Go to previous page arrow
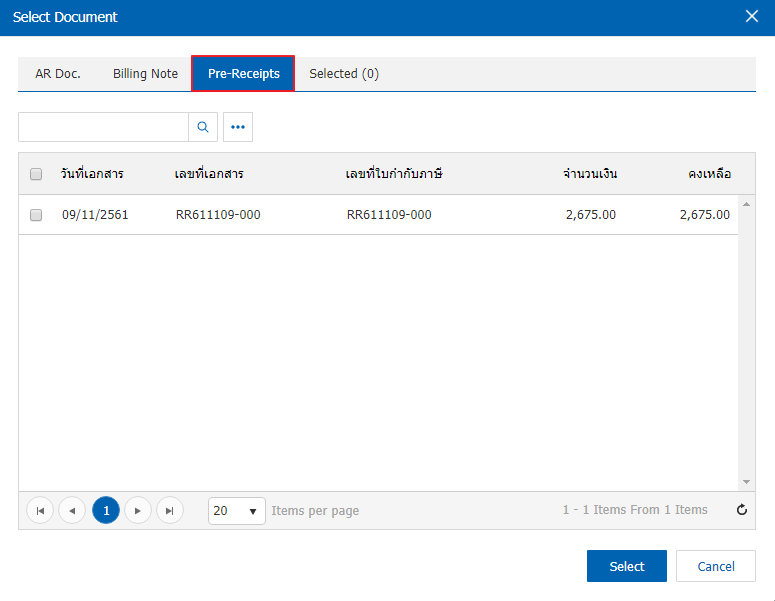This screenshot has height=601, width=775. [72, 511]
